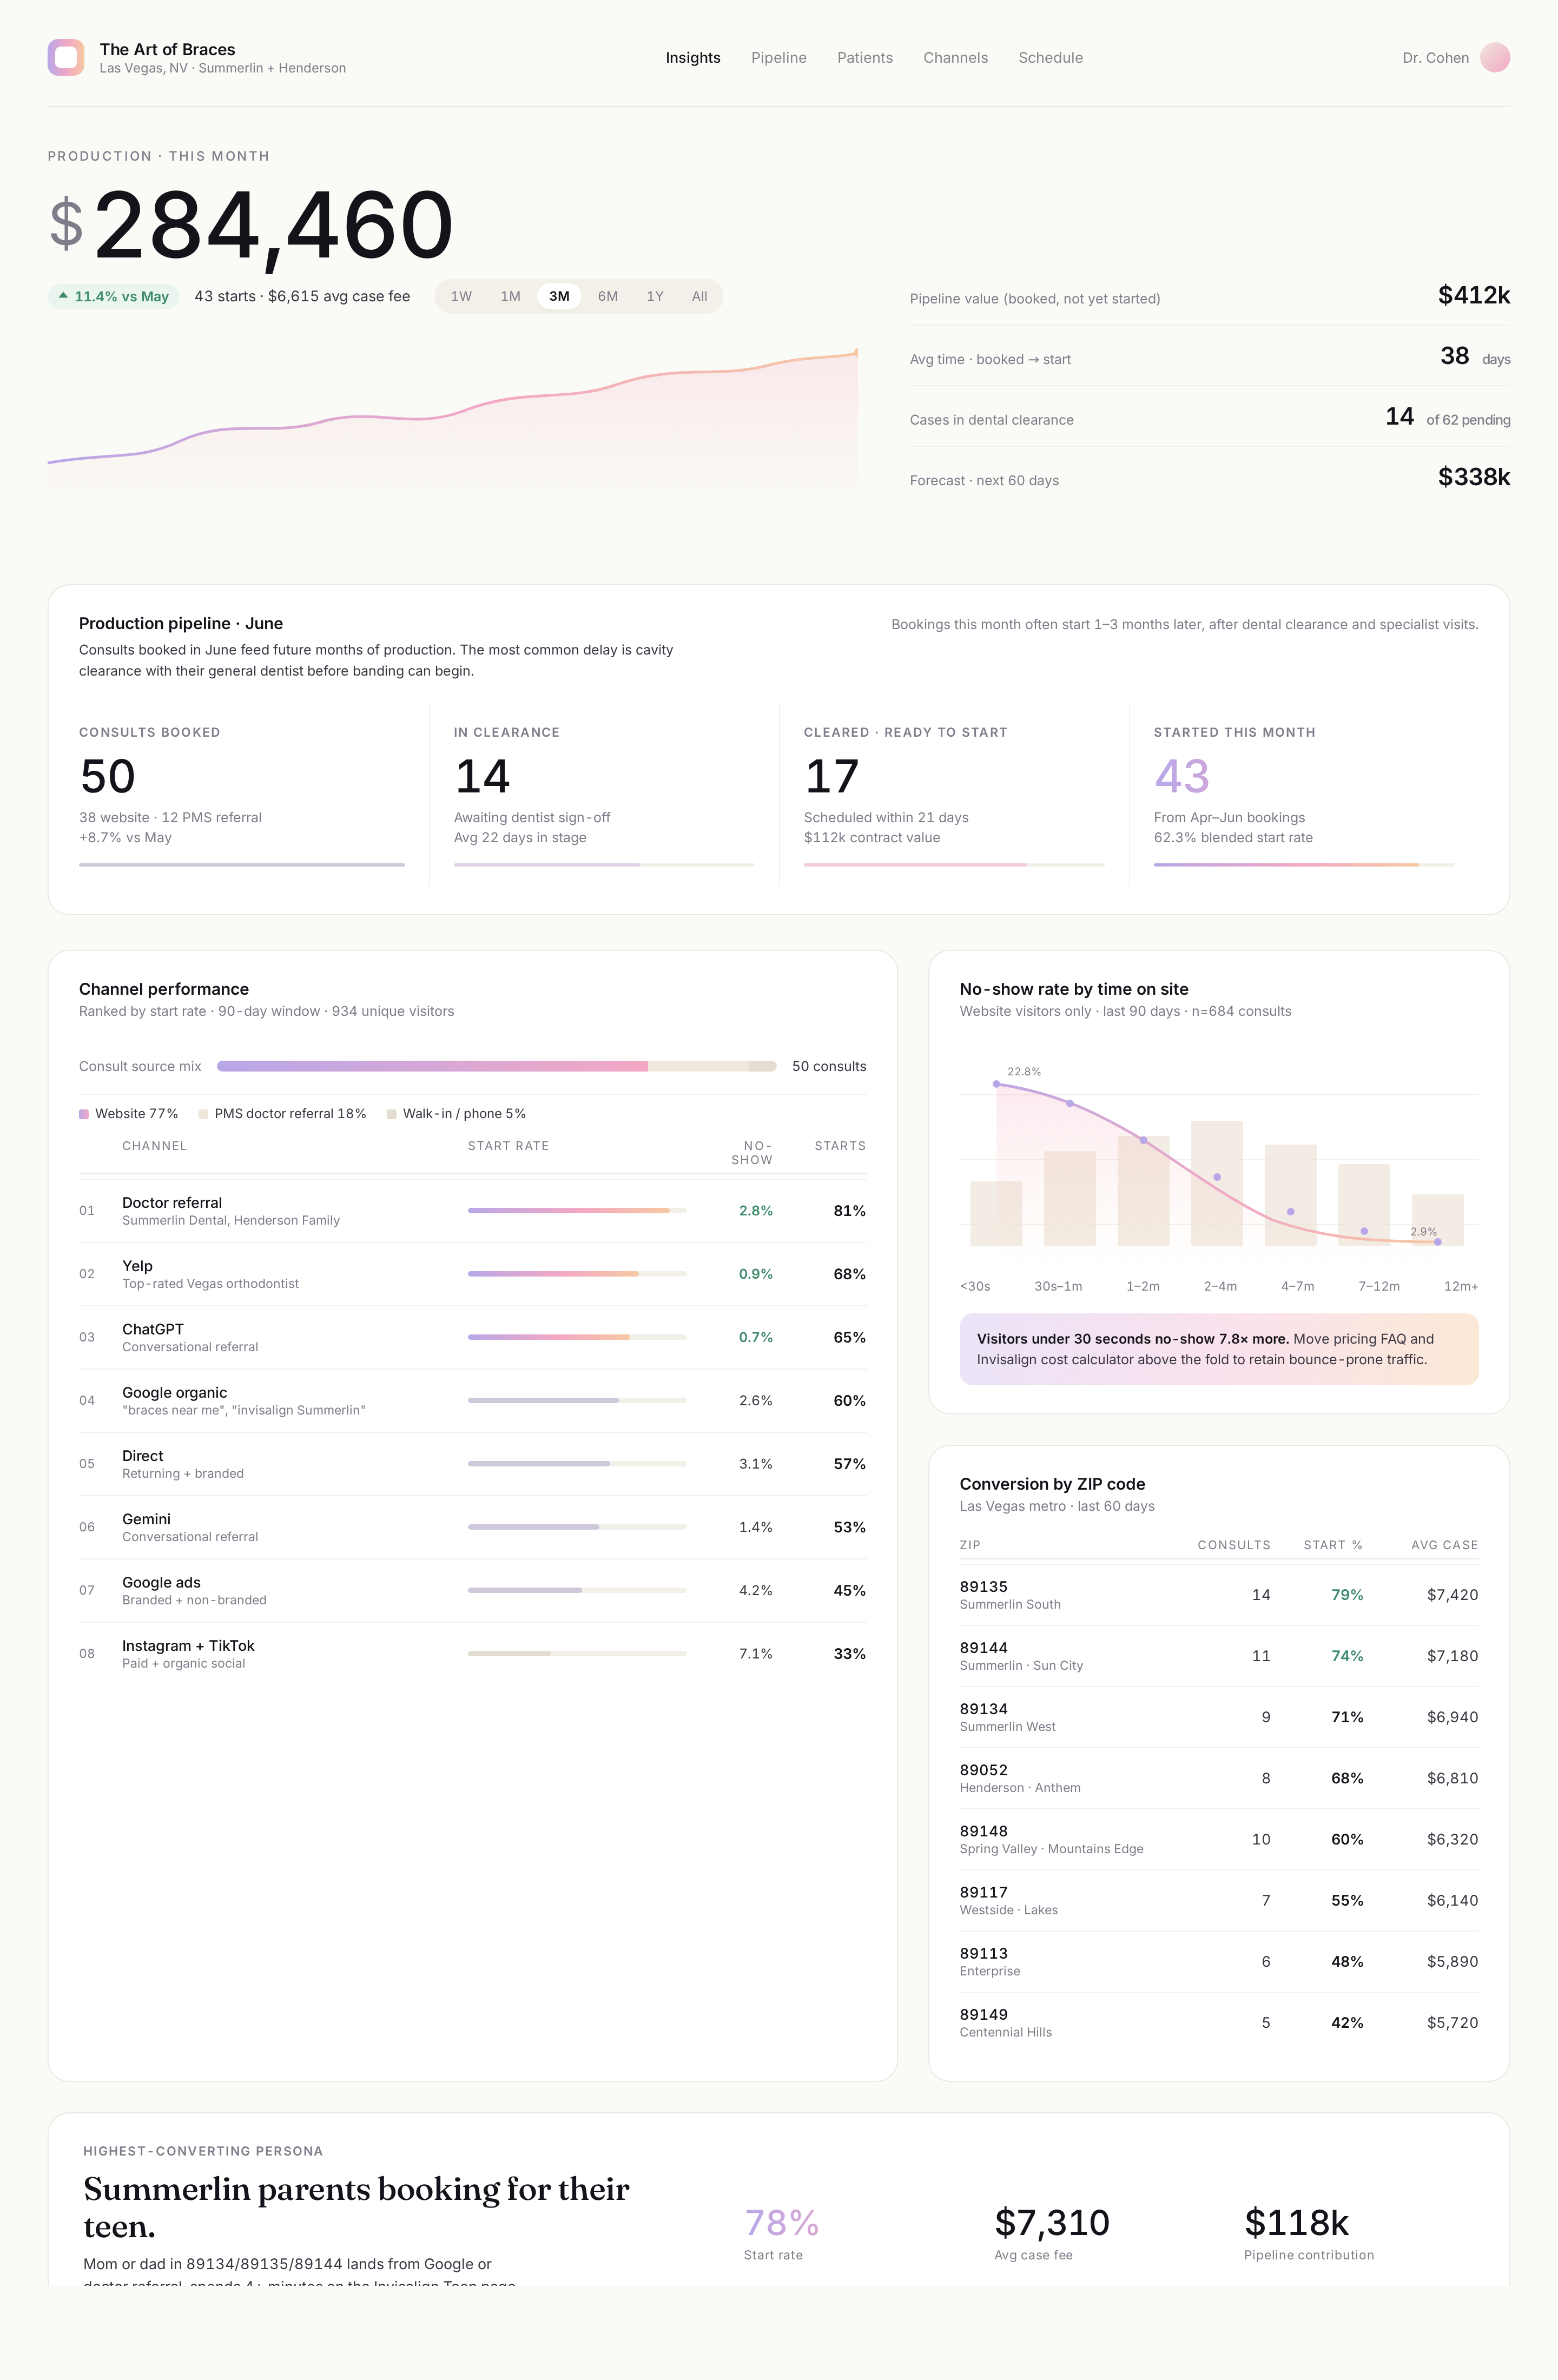Image resolution: width=1558 pixels, height=2380 pixels.
Task: Click the 22.8% point on no-show chart
Action: (996, 1084)
